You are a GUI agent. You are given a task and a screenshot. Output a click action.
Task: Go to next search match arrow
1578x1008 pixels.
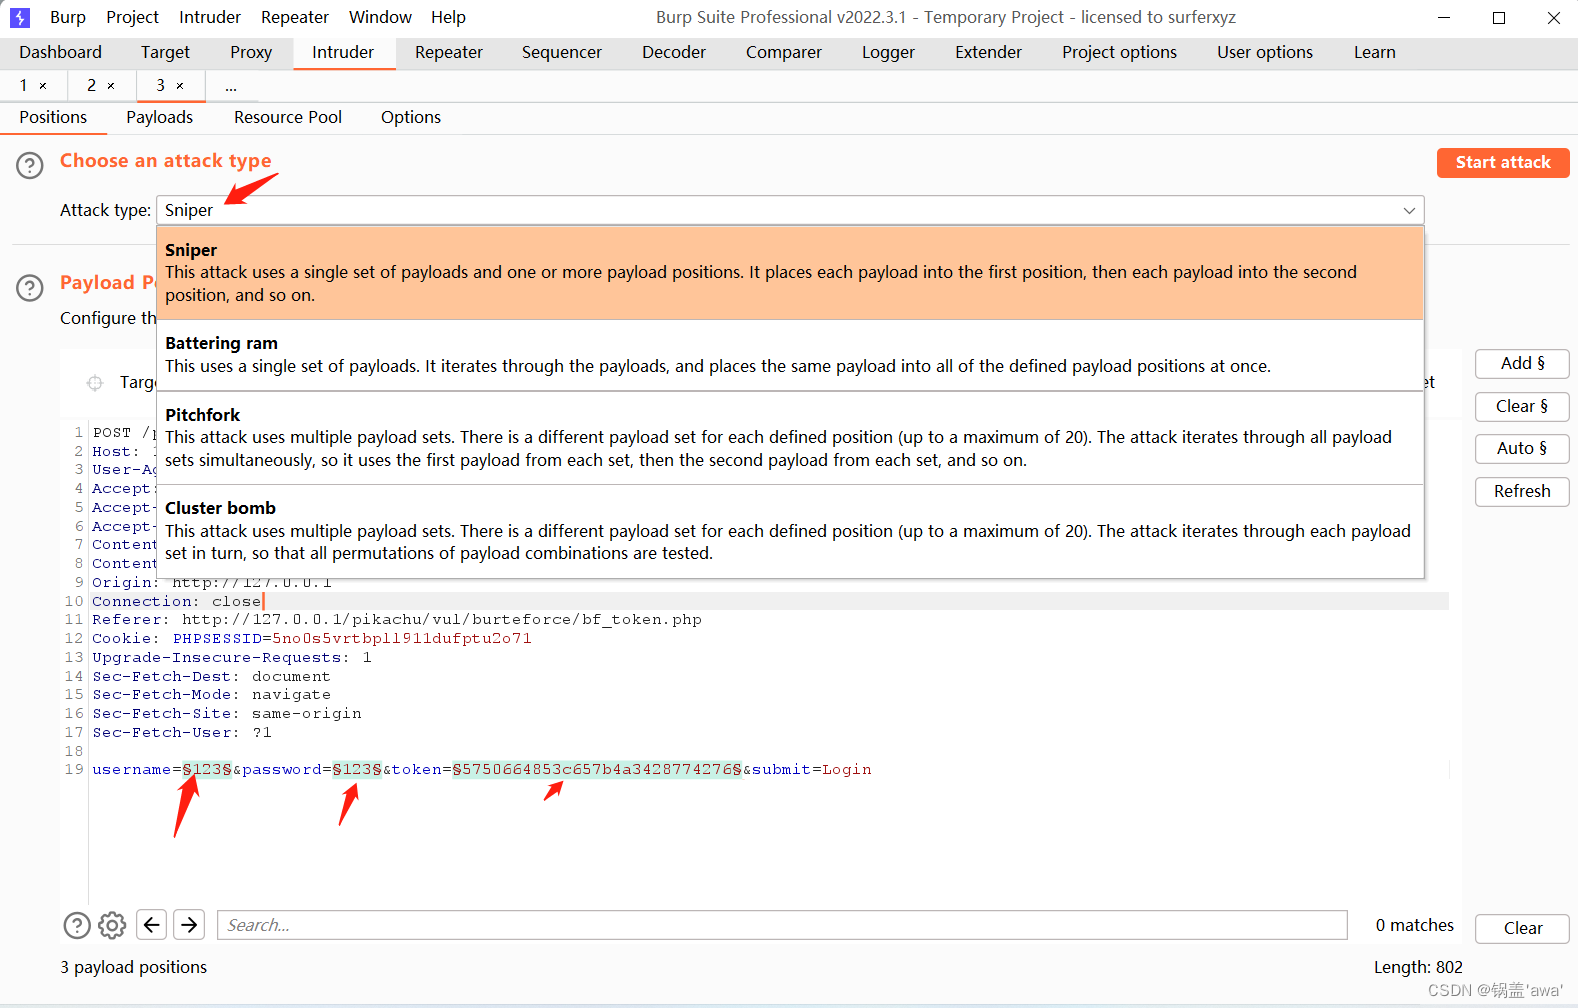[189, 925]
